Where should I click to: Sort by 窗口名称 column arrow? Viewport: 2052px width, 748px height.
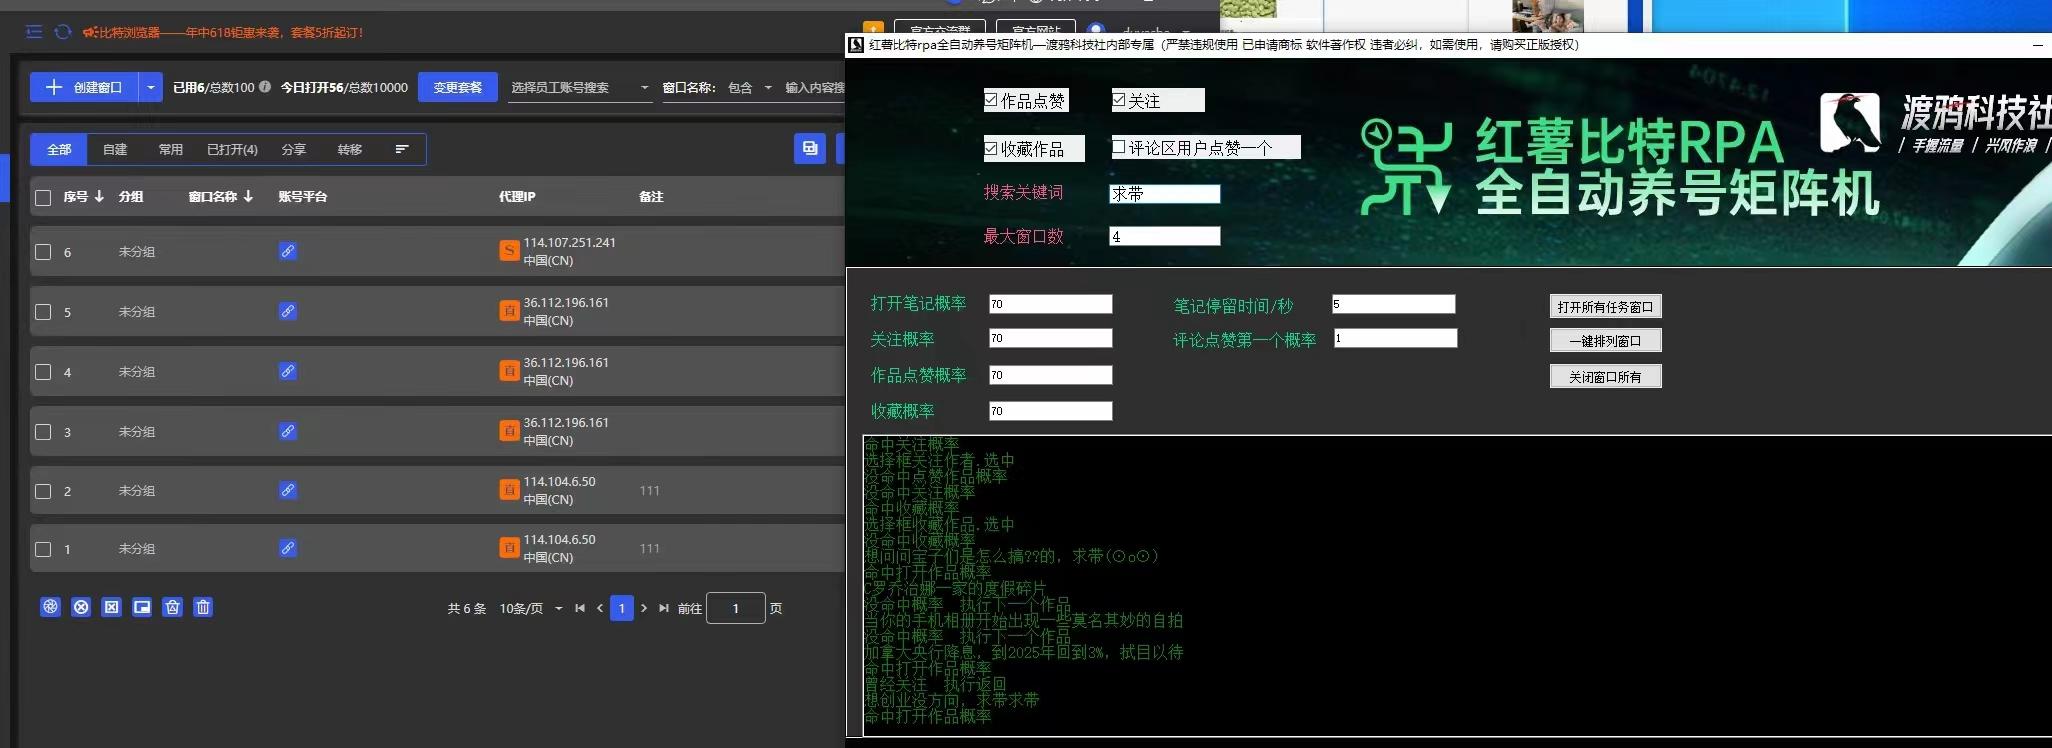point(248,196)
